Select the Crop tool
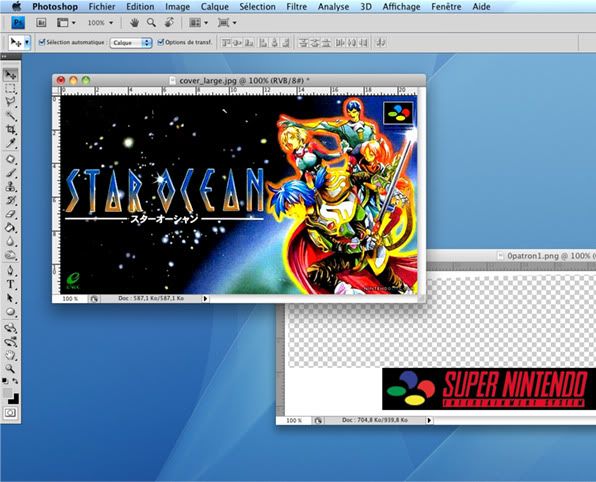The width and height of the screenshot is (596, 482). (x=10, y=130)
